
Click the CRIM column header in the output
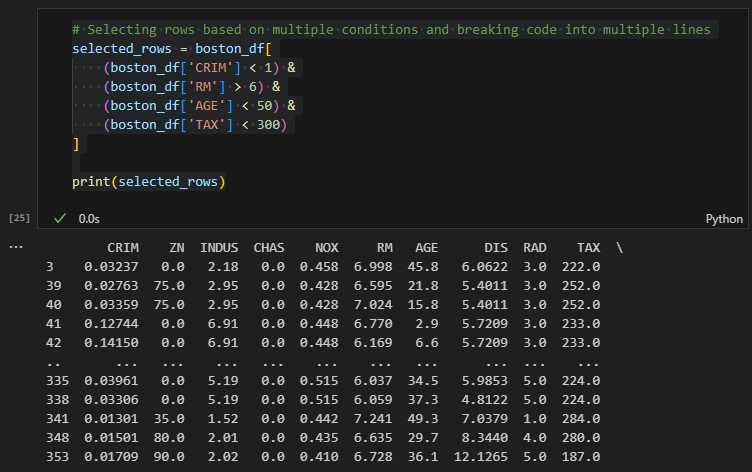[x=123, y=248]
